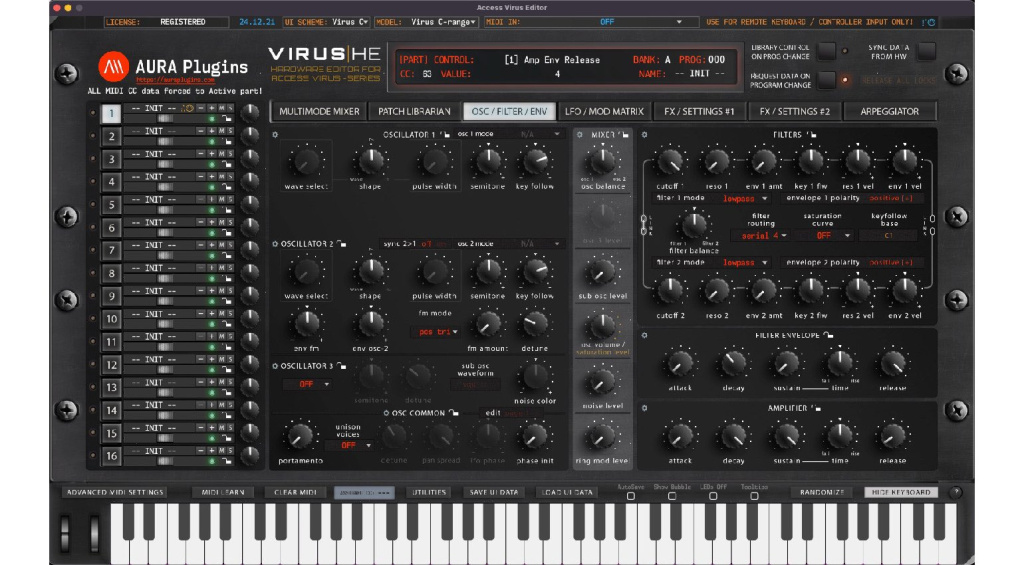Click the Osc Common section gear icon

click(x=386, y=413)
